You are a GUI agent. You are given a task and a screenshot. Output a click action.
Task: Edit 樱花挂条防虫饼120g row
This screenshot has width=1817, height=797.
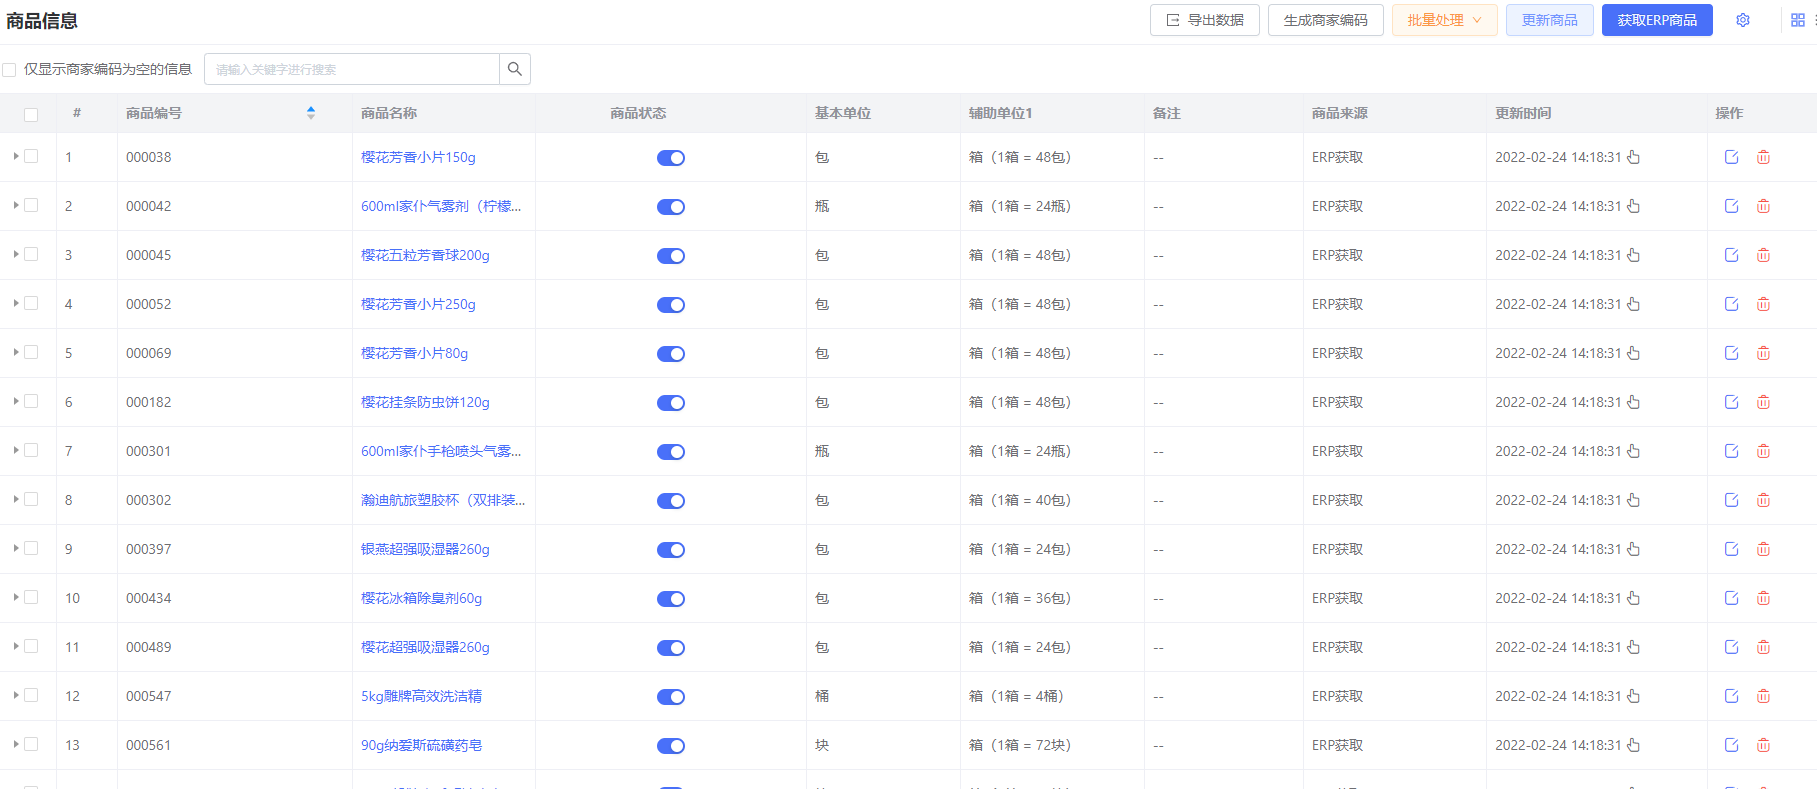click(1731, 402)
